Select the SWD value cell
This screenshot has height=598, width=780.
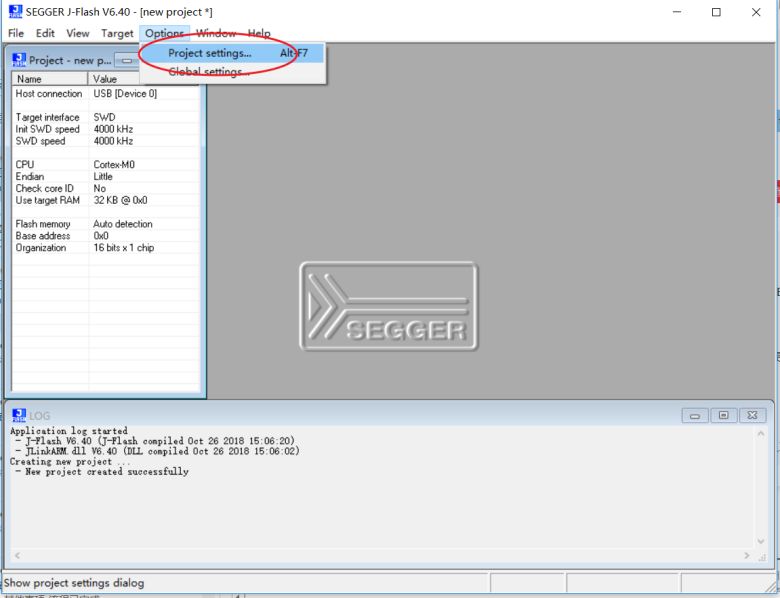point(104,117)
